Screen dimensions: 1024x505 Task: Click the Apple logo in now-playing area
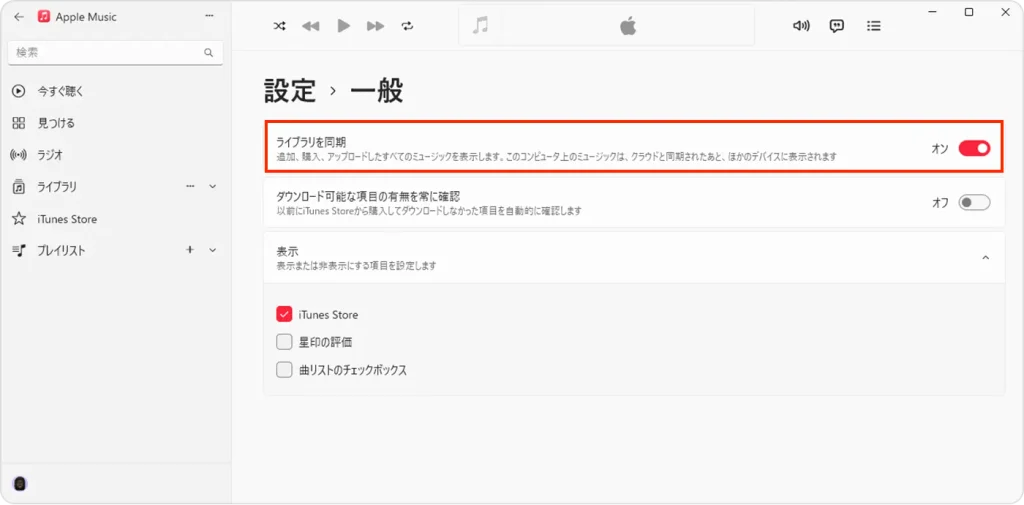coord(628,26)
